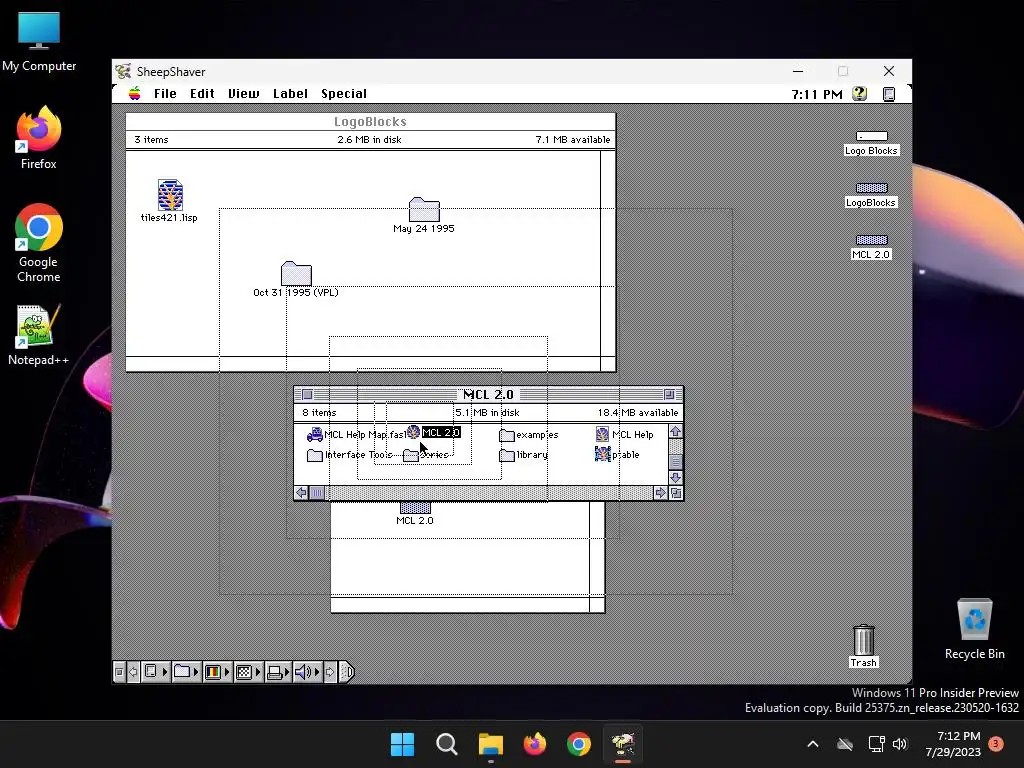Open the Windows Recycle Bin
This screenshot has width=1024, height=768.
tap(974, 628)
